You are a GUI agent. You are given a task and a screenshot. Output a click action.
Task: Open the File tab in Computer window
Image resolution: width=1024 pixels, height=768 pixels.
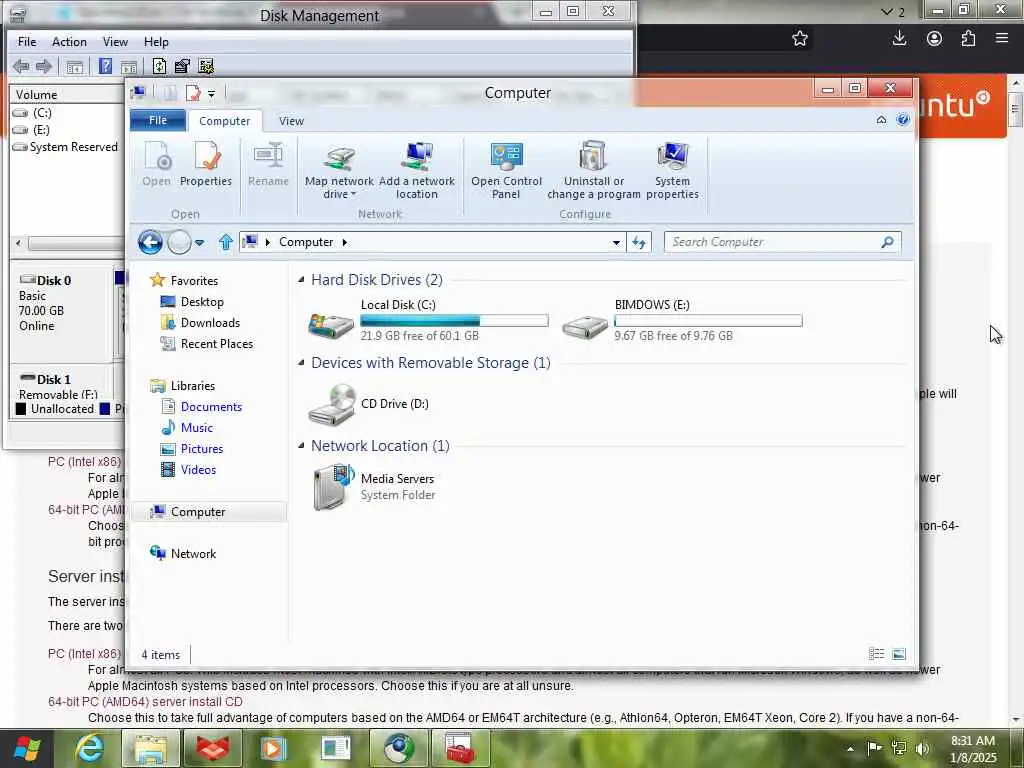click(x=158, y=120)
